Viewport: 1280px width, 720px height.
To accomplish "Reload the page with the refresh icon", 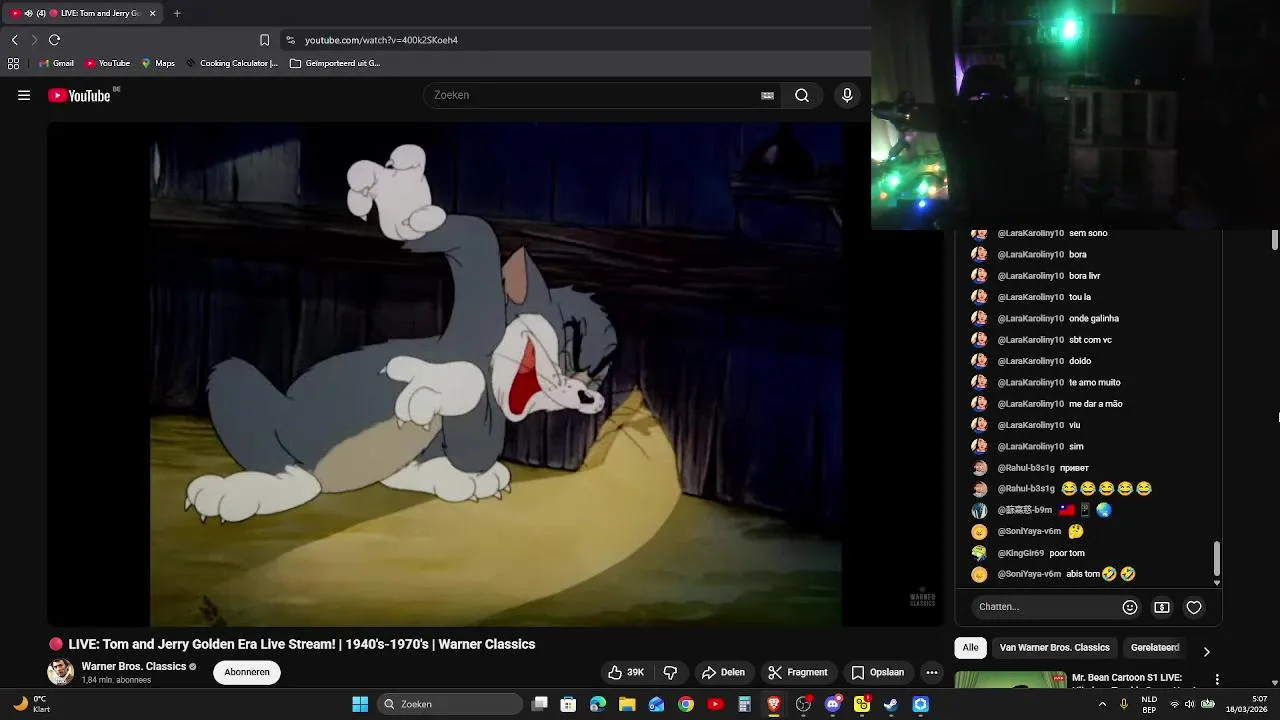I will coord(54,40).
